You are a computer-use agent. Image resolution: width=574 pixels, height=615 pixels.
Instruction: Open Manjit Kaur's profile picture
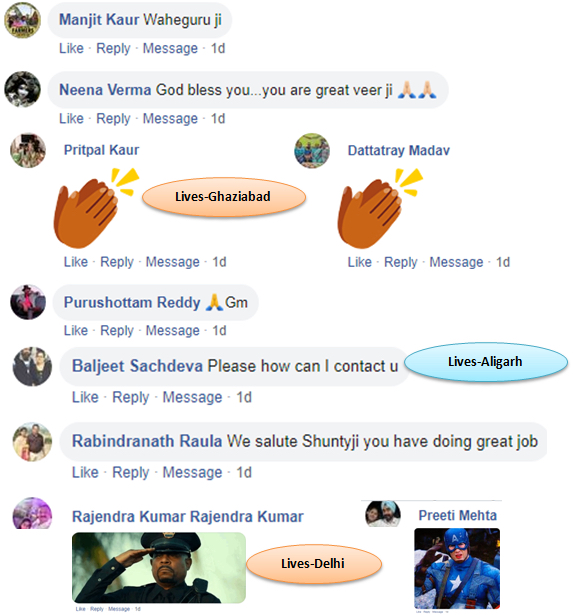[x=22, y=20]
